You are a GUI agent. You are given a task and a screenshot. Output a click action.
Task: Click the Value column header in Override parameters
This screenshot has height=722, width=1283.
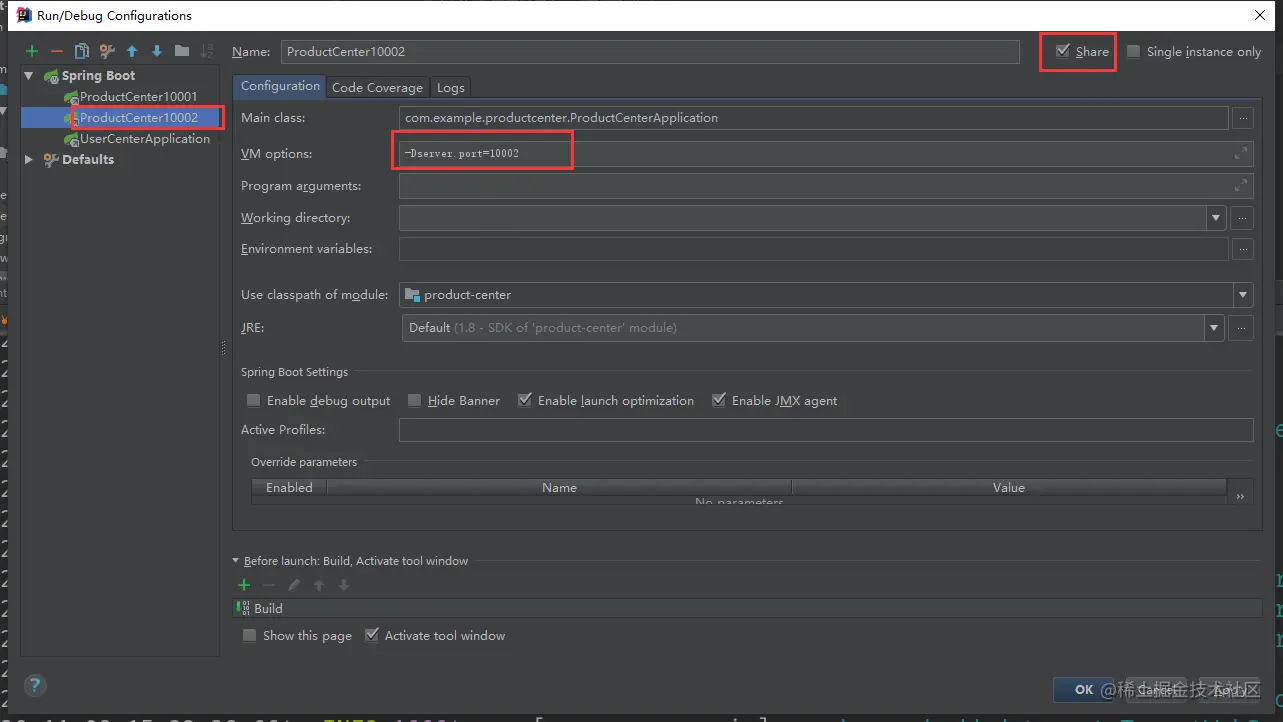click(x=1009, y=488)
